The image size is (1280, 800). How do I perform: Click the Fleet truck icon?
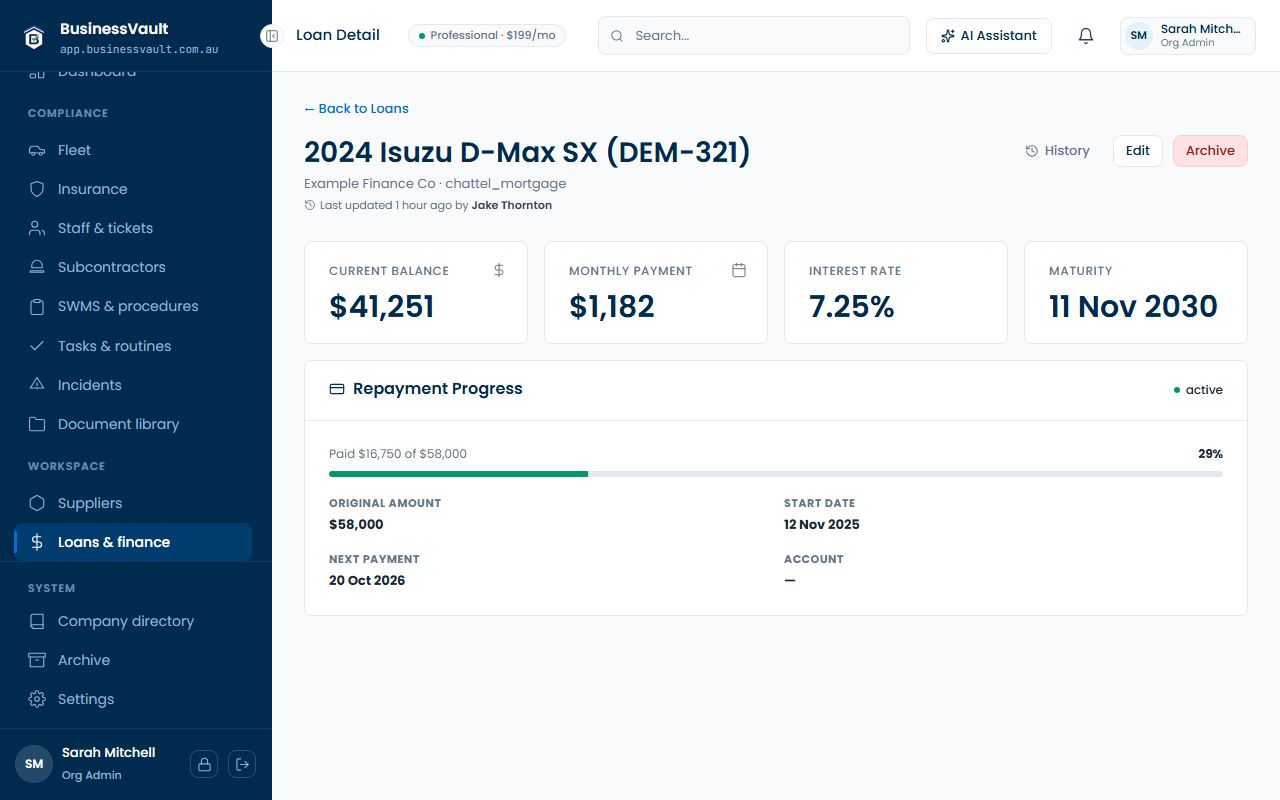point(37,150)
